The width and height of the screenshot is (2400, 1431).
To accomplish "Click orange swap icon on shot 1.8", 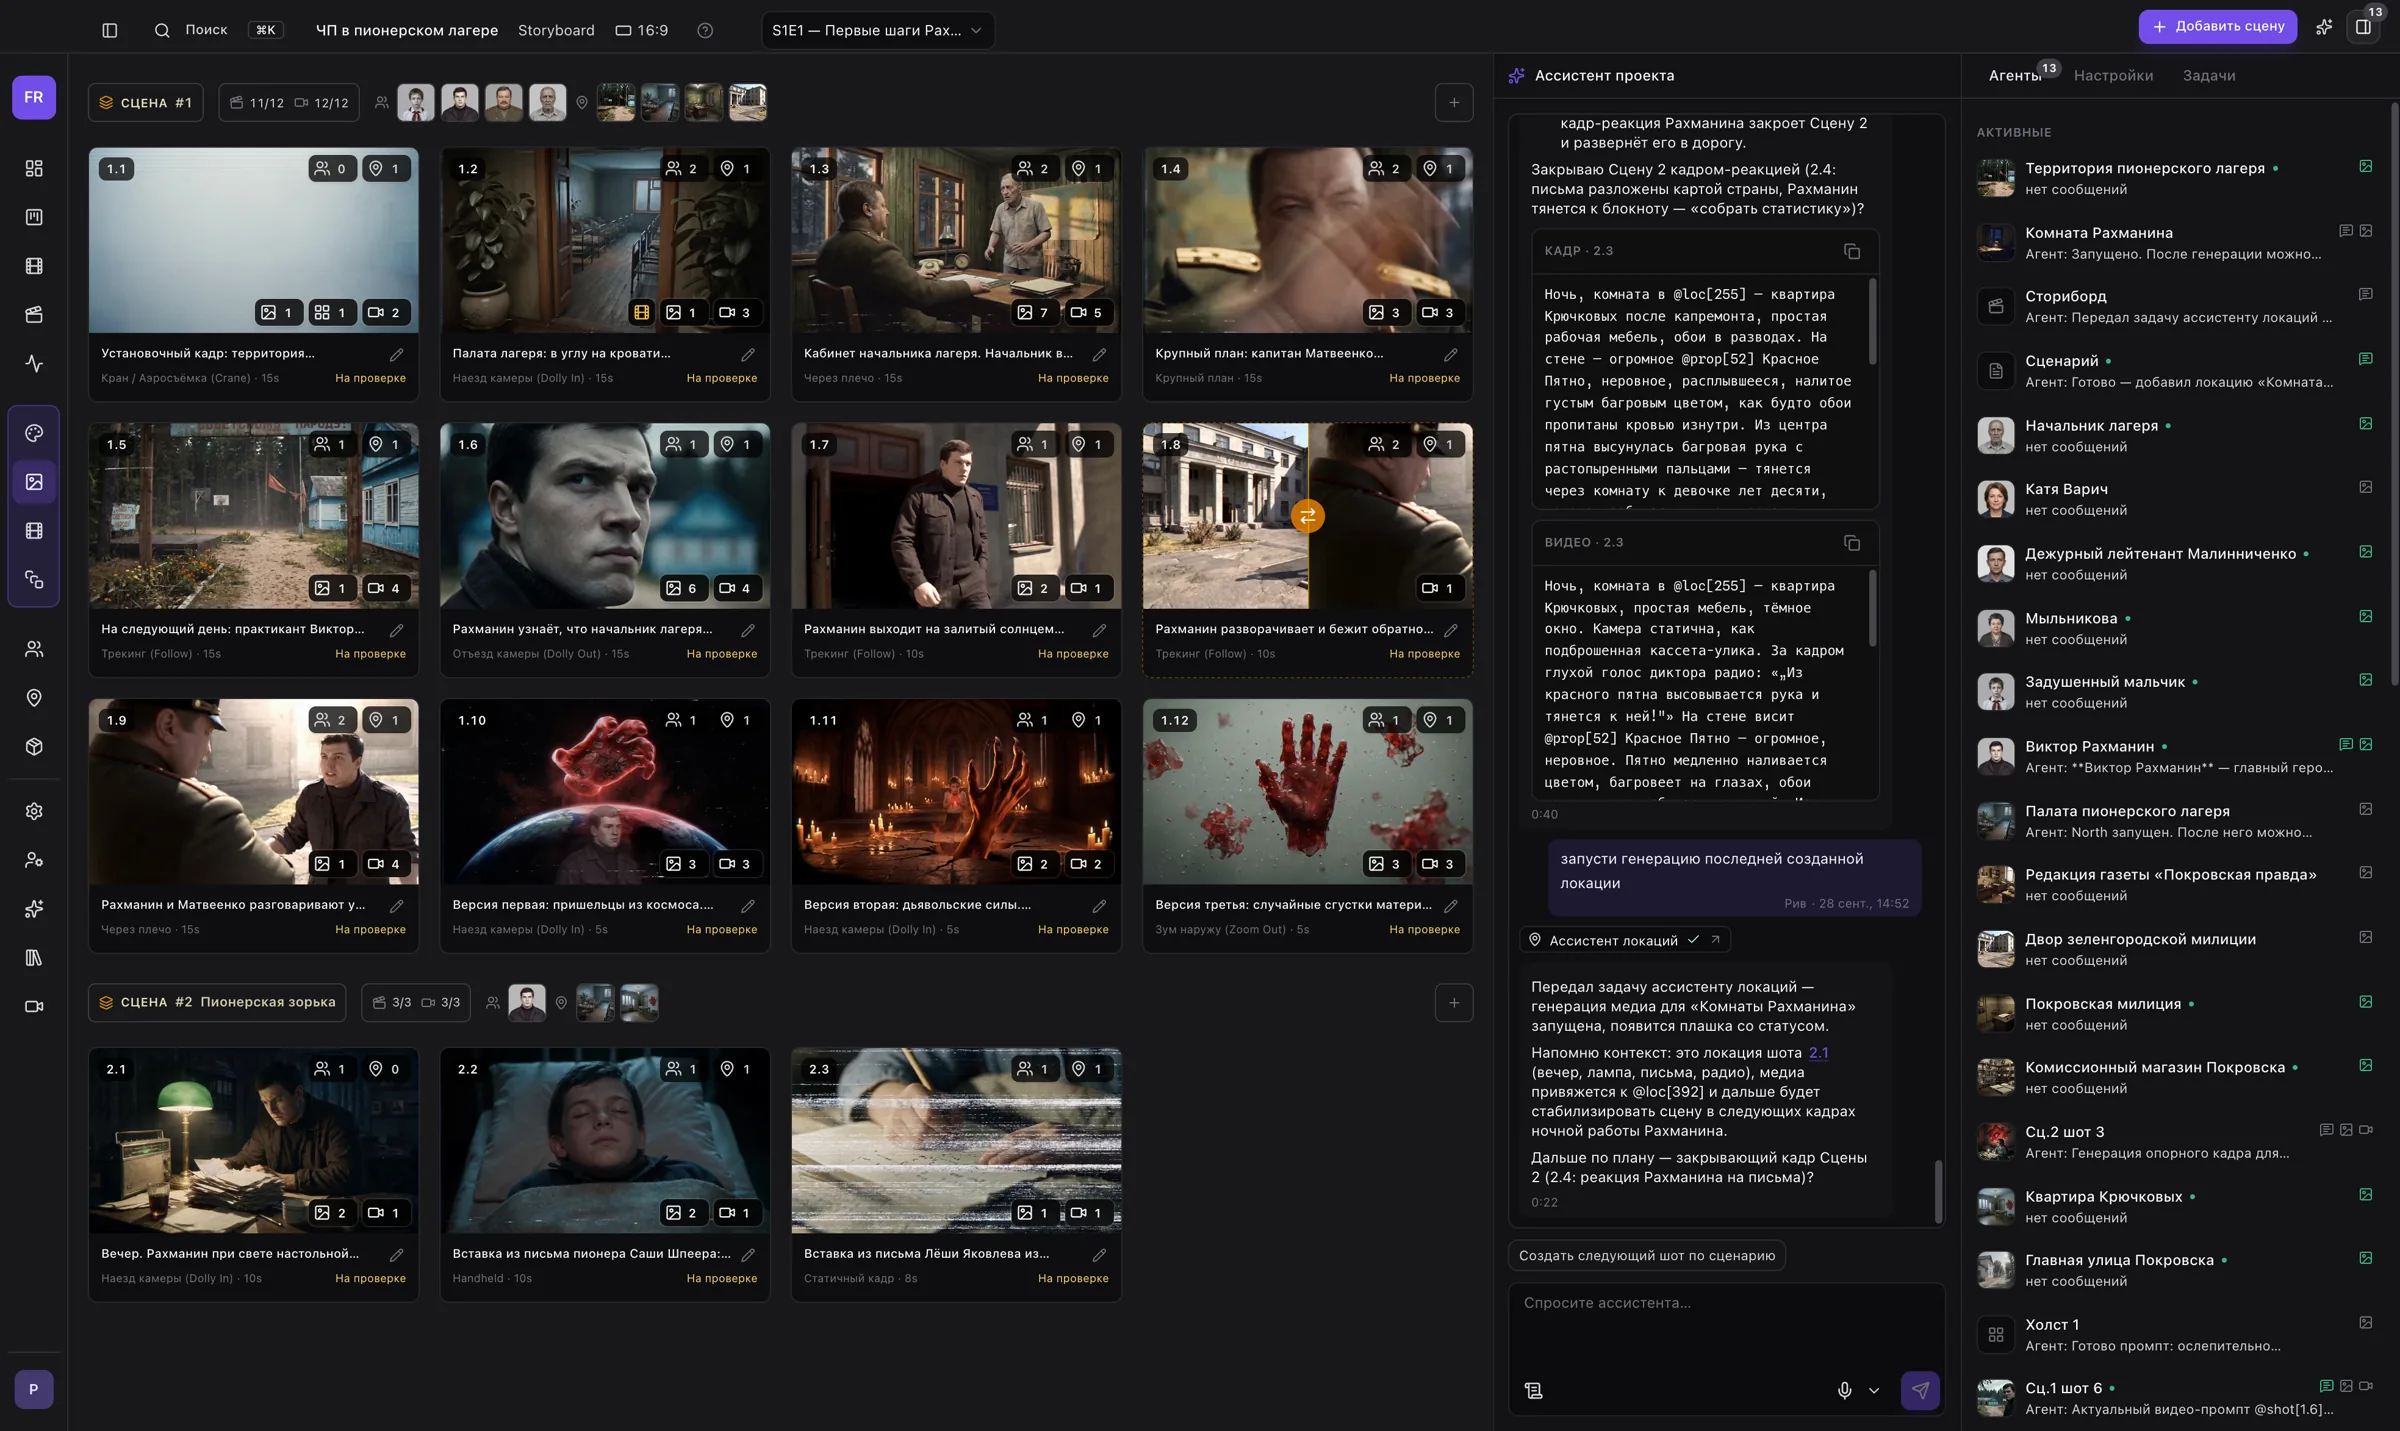I will coord(1307,516).
